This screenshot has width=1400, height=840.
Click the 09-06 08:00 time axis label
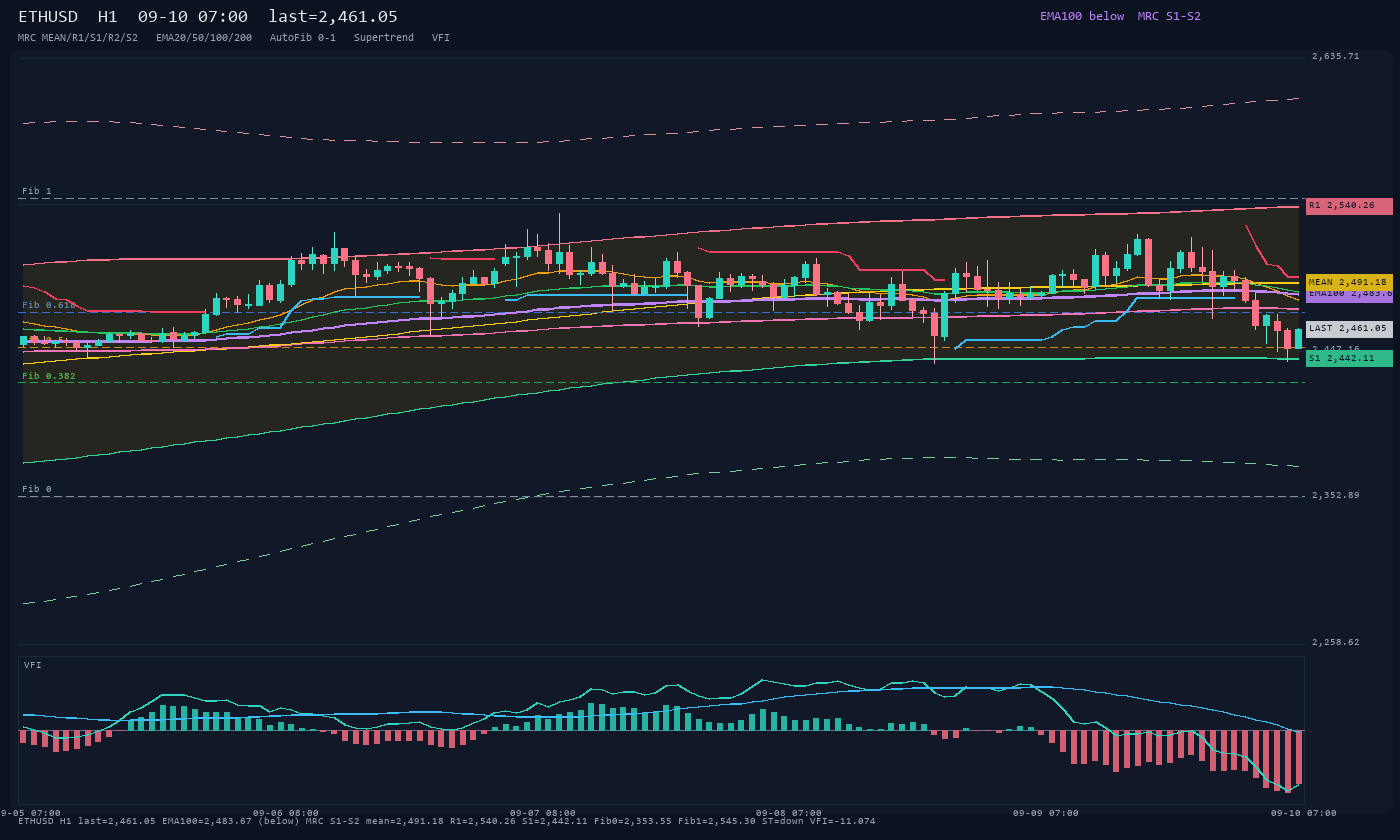(286, 813)
